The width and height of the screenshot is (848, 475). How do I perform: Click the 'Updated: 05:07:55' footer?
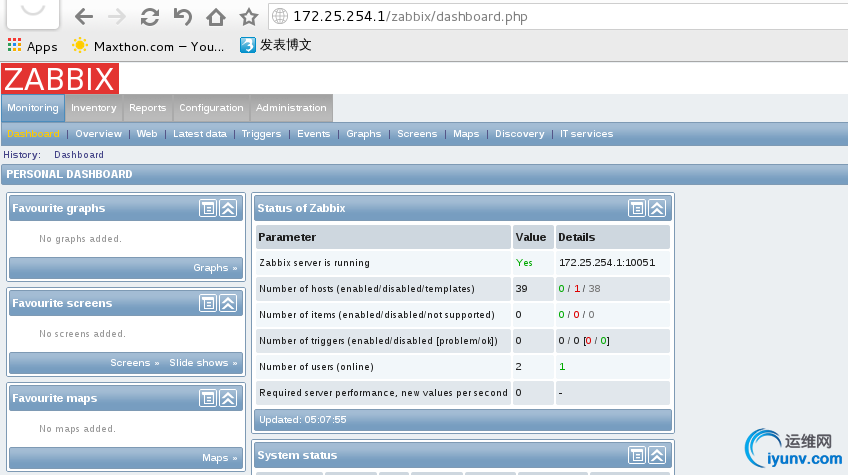click(x=462, y=420)
